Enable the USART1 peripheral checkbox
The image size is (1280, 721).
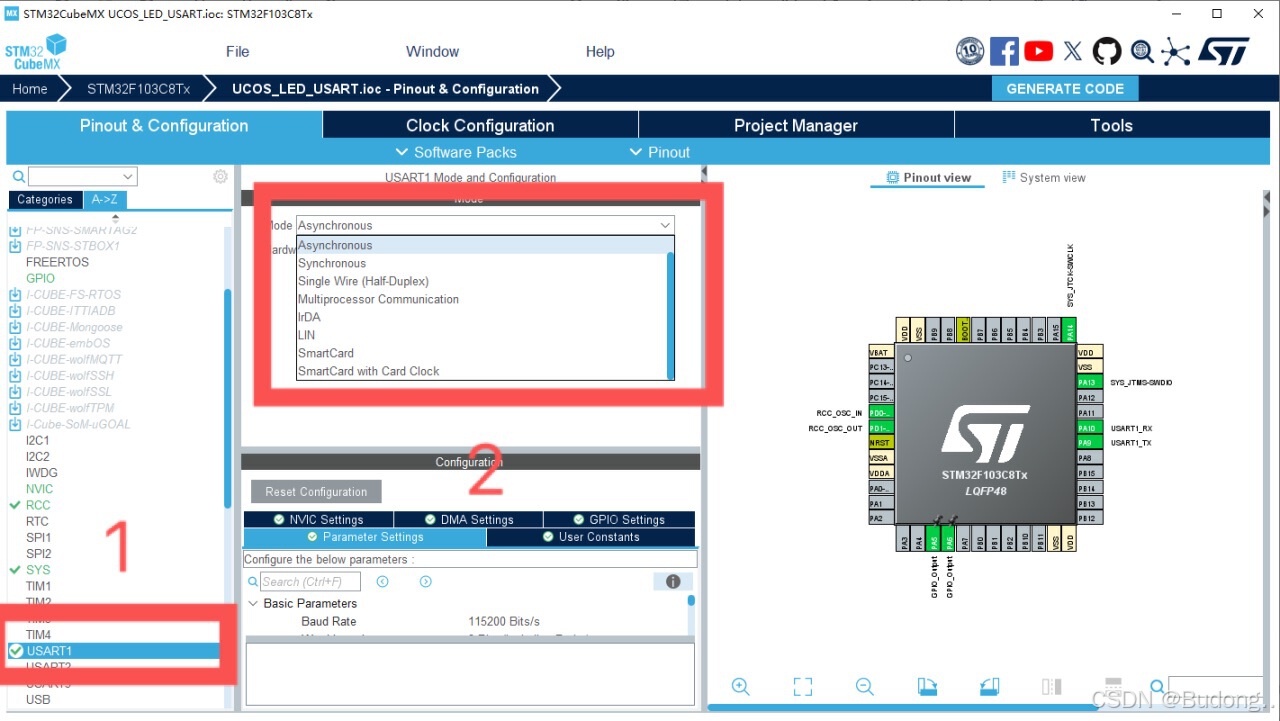[x=17, y=651]
